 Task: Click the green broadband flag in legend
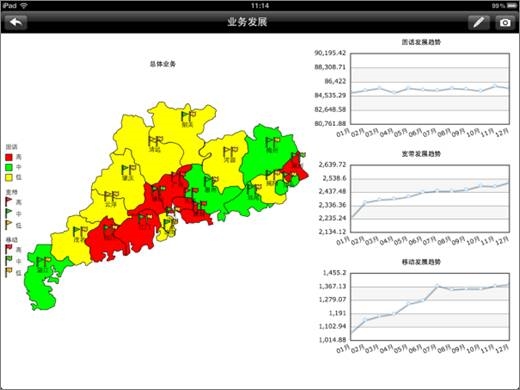(9, 213)
